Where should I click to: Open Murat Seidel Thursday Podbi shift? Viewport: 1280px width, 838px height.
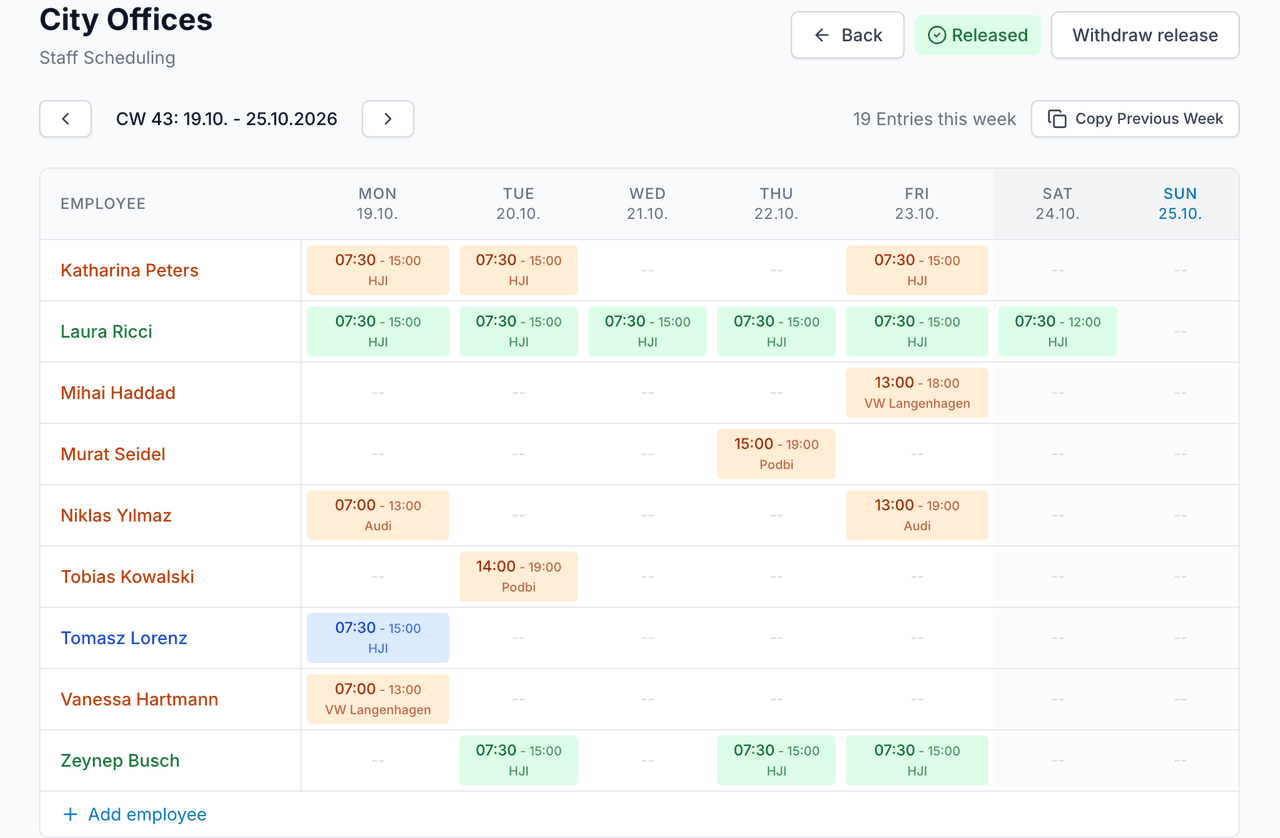click(x=776, y=454)
